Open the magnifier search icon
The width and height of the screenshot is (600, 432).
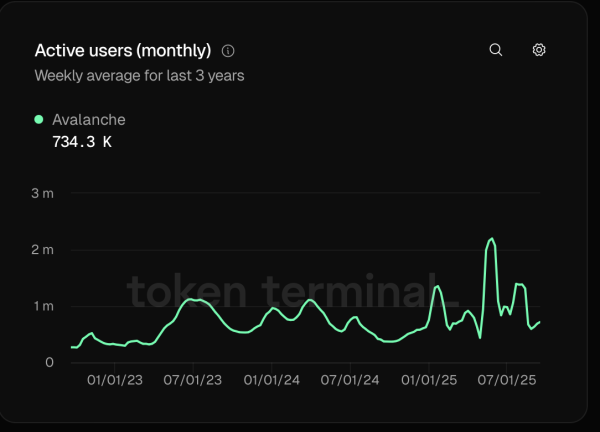click(495, 50)
